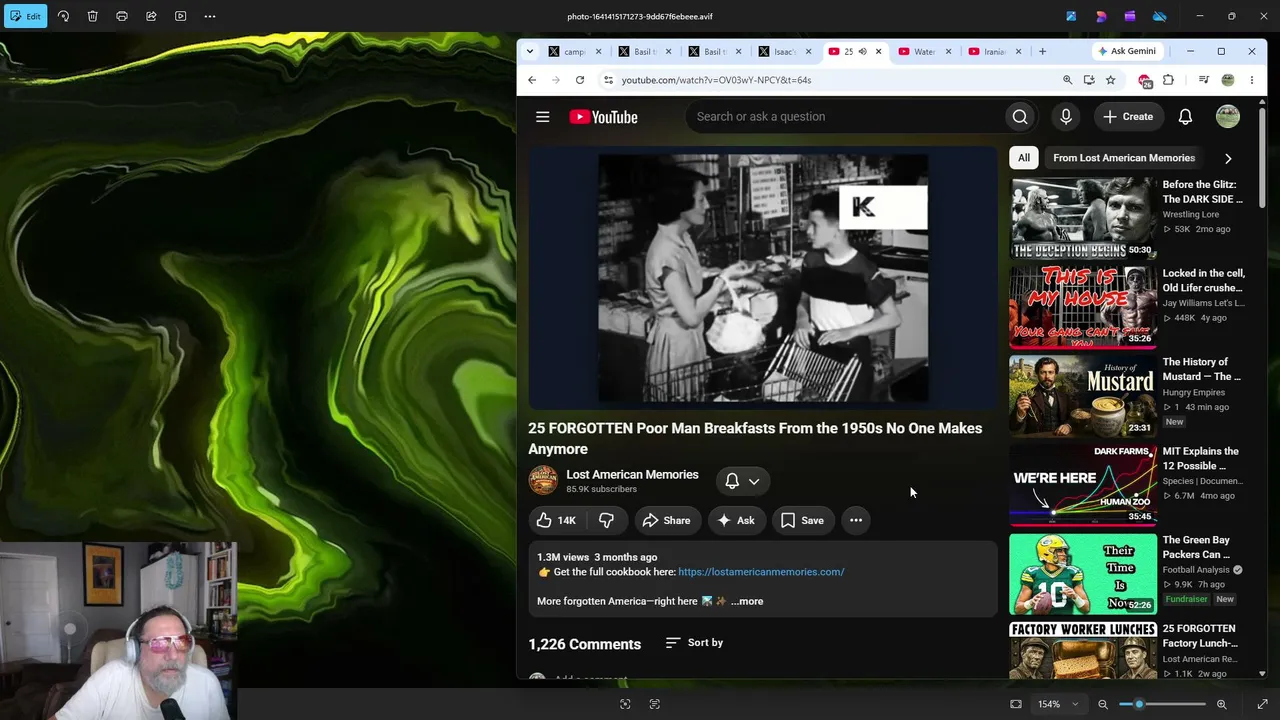Rotate the image in Photos viewer
Image resolution: width=1280 pixels, height=720 pixels.
pyautogui.click(x=63, y=16)
